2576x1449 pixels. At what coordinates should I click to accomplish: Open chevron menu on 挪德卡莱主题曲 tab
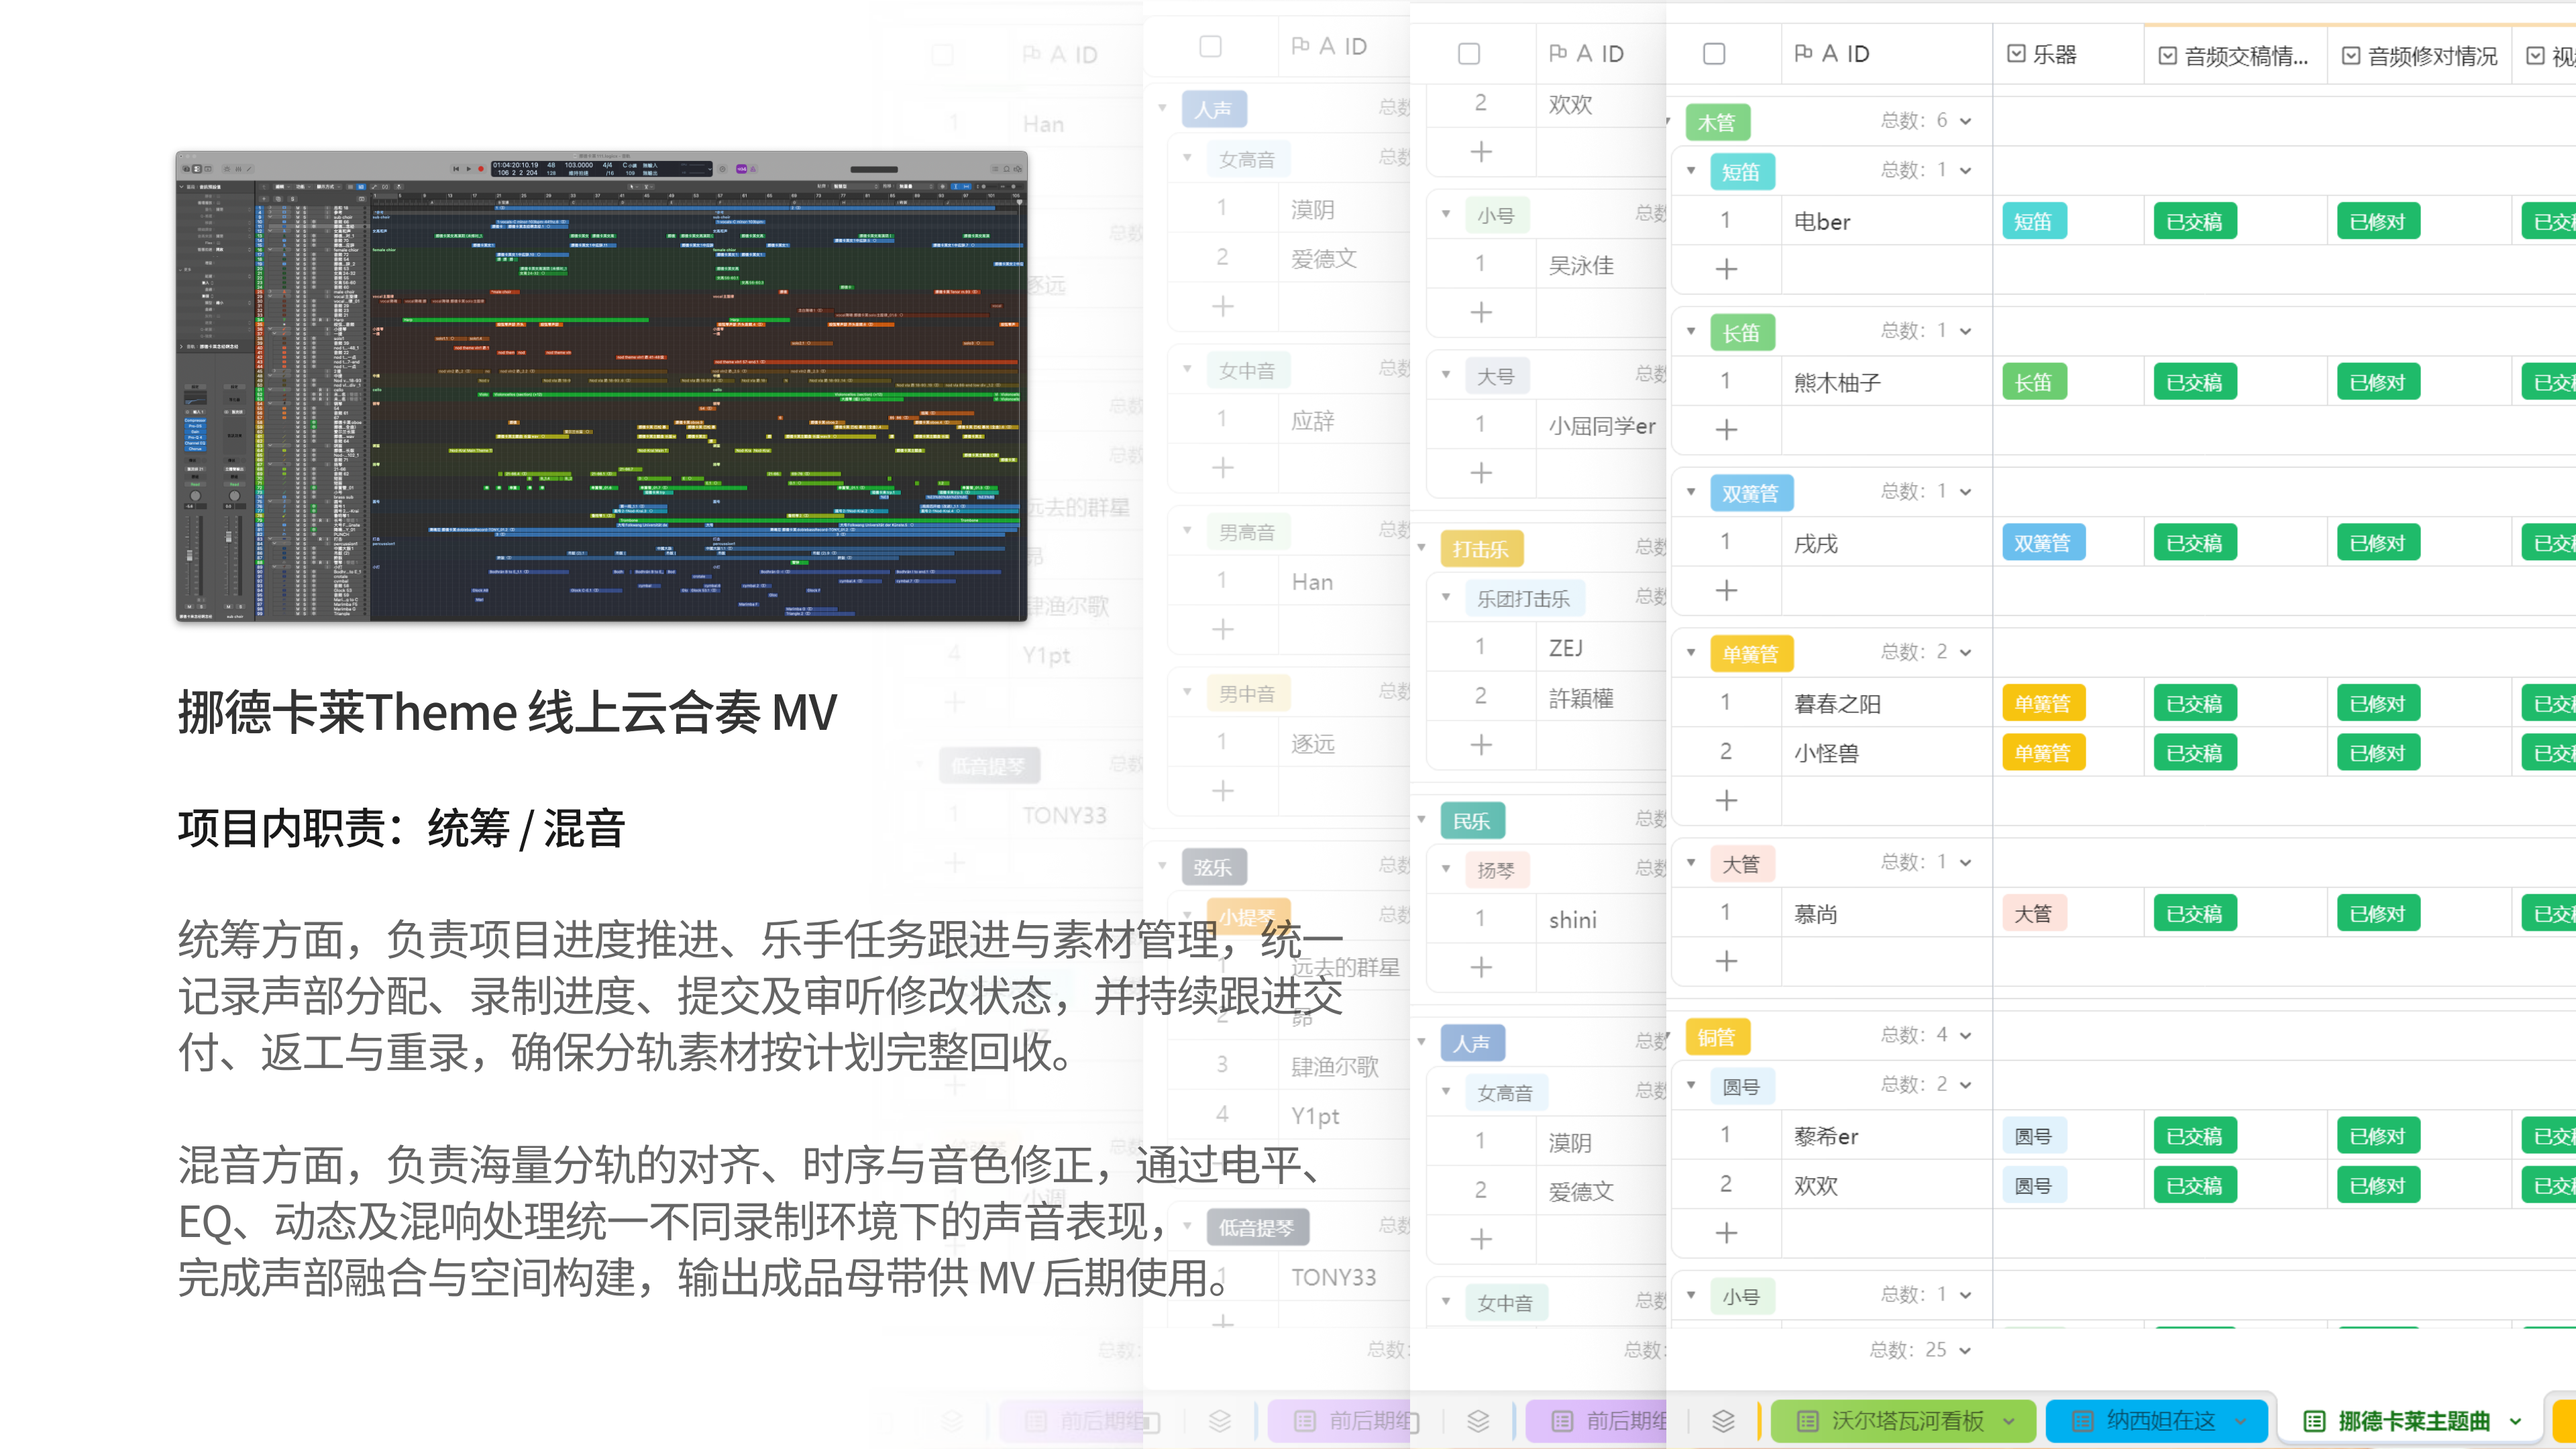click(2516, 1421)
